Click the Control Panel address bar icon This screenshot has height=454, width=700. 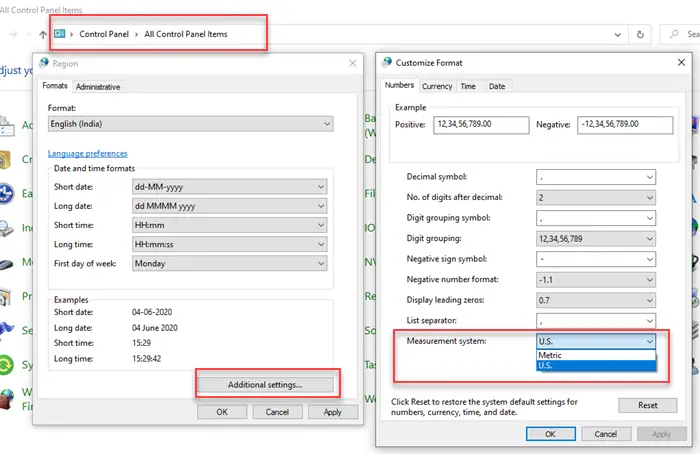click(59, 34)
